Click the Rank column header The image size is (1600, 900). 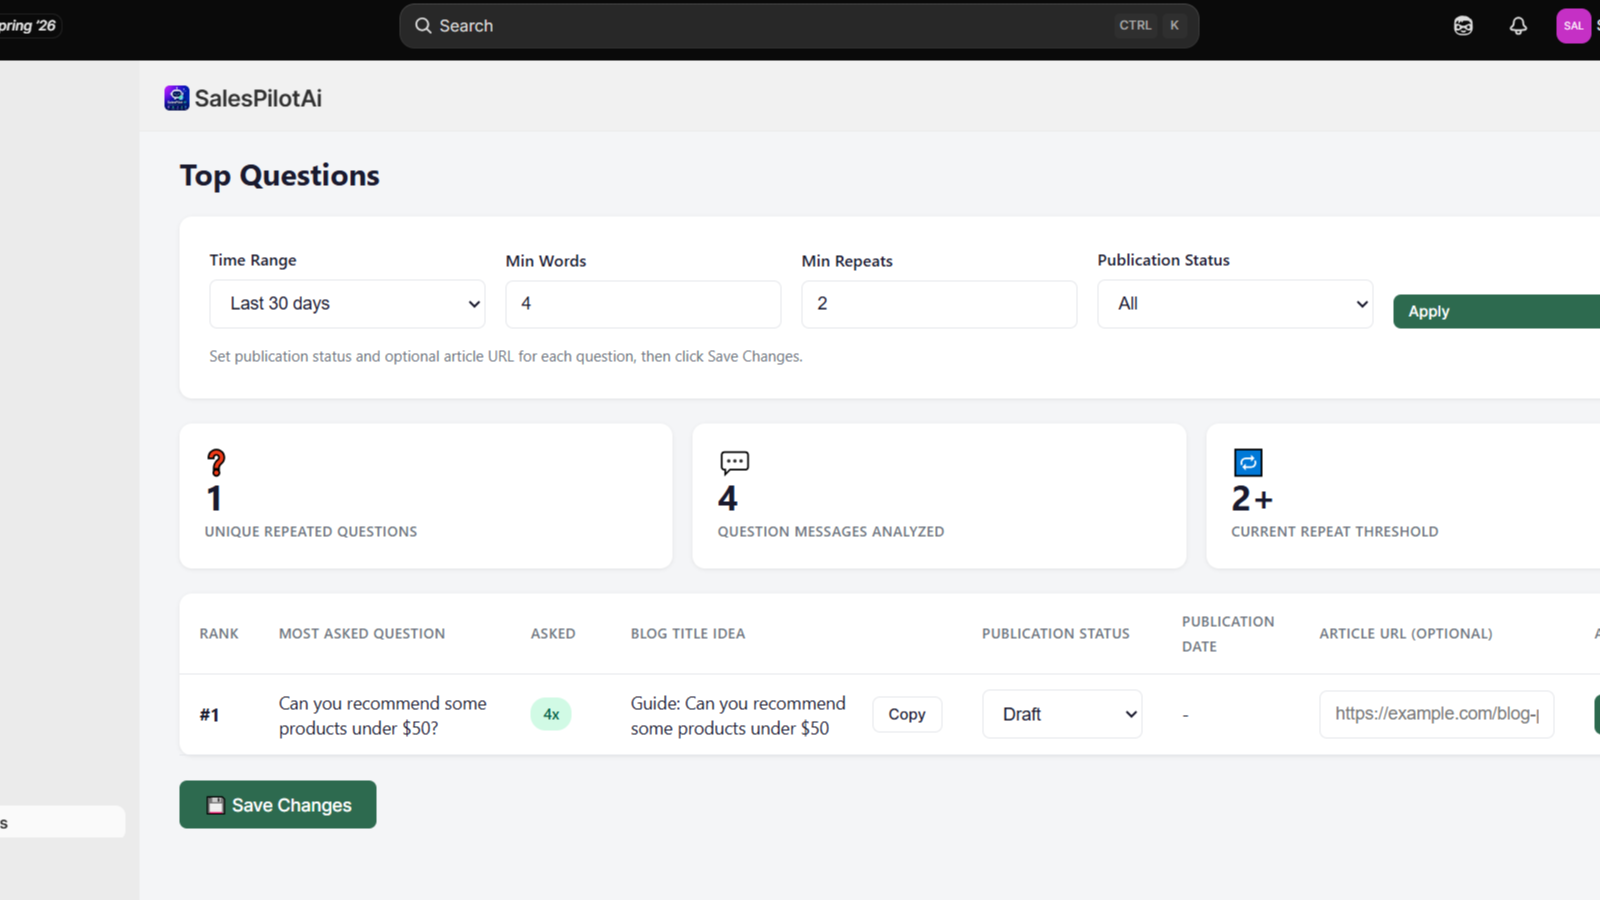tap(219, 634)
